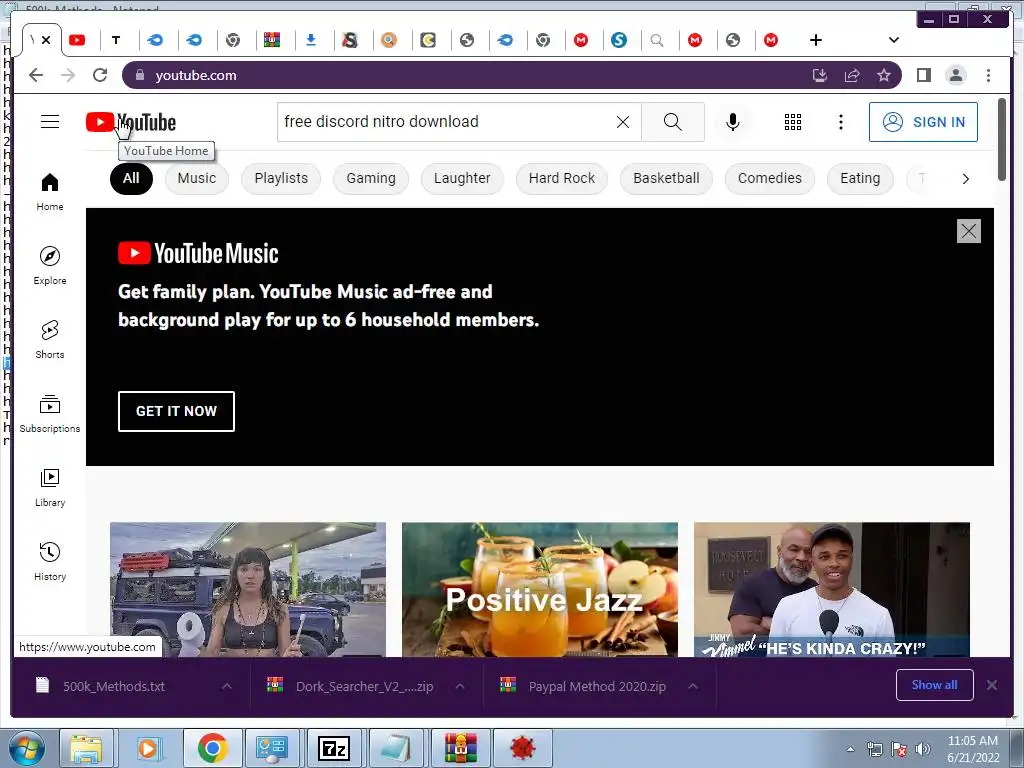The width and height of the screenshot is (1024, 768).
Task: Select the Music filter chip
Action: point(197,178)
